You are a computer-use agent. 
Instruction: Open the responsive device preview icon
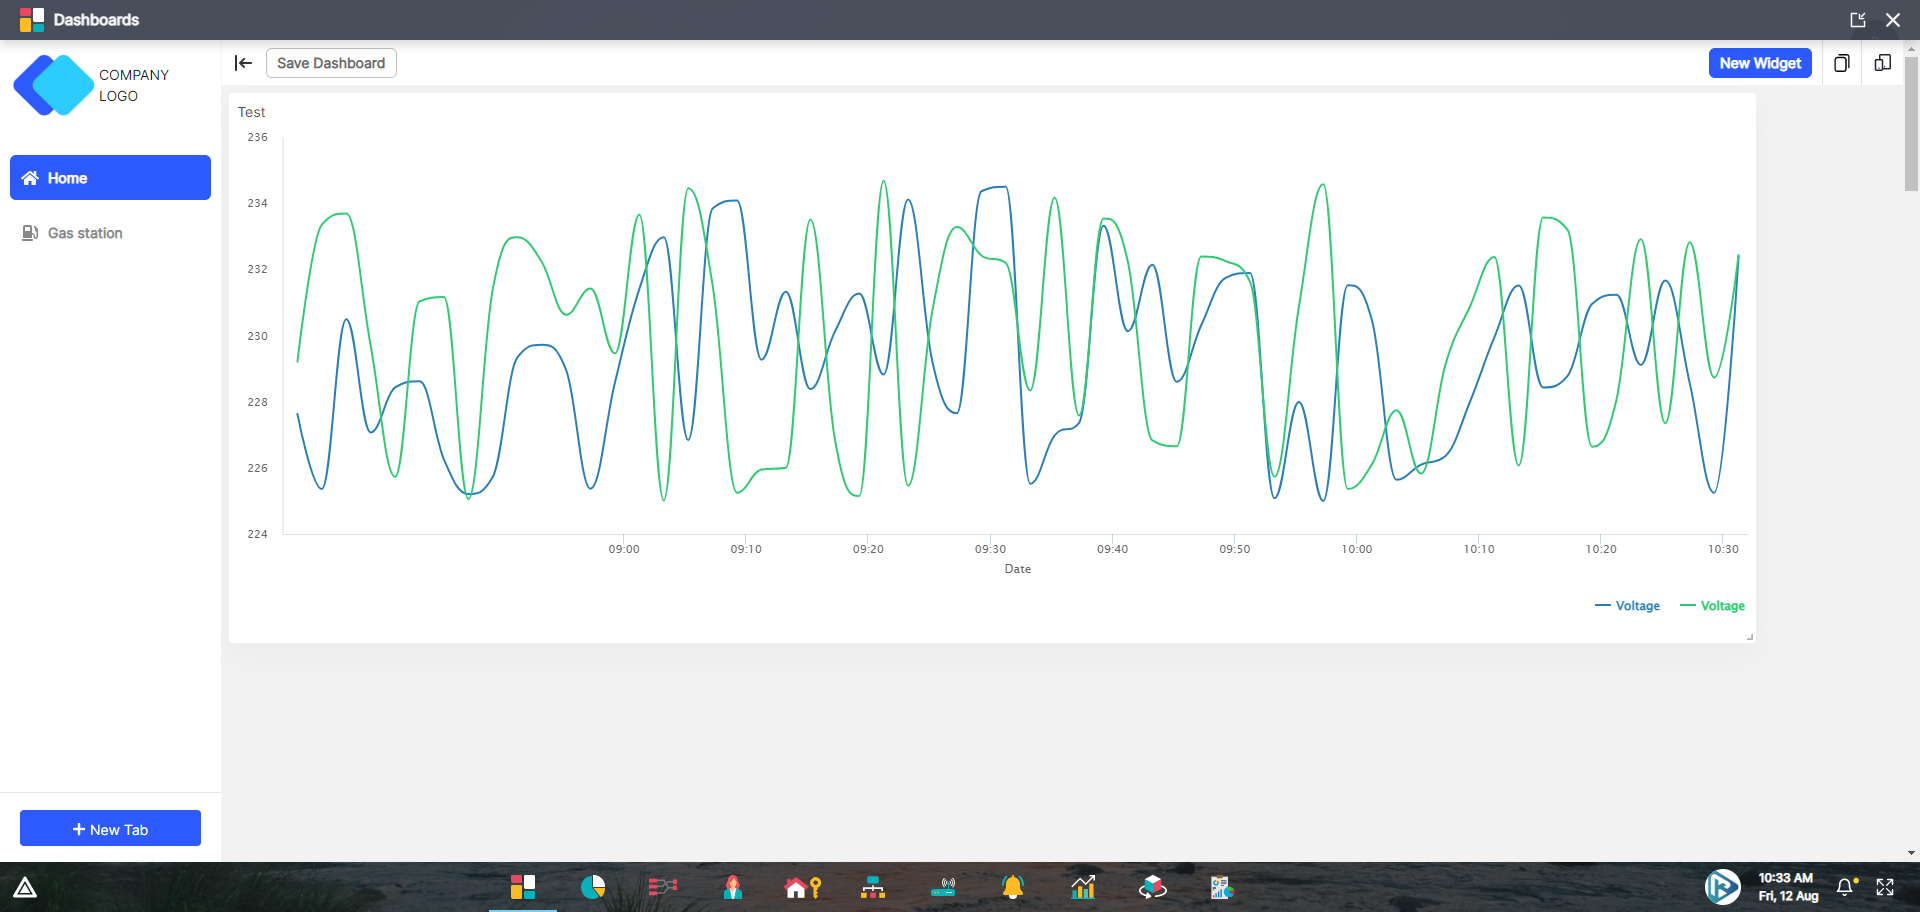pos(1883,63)
